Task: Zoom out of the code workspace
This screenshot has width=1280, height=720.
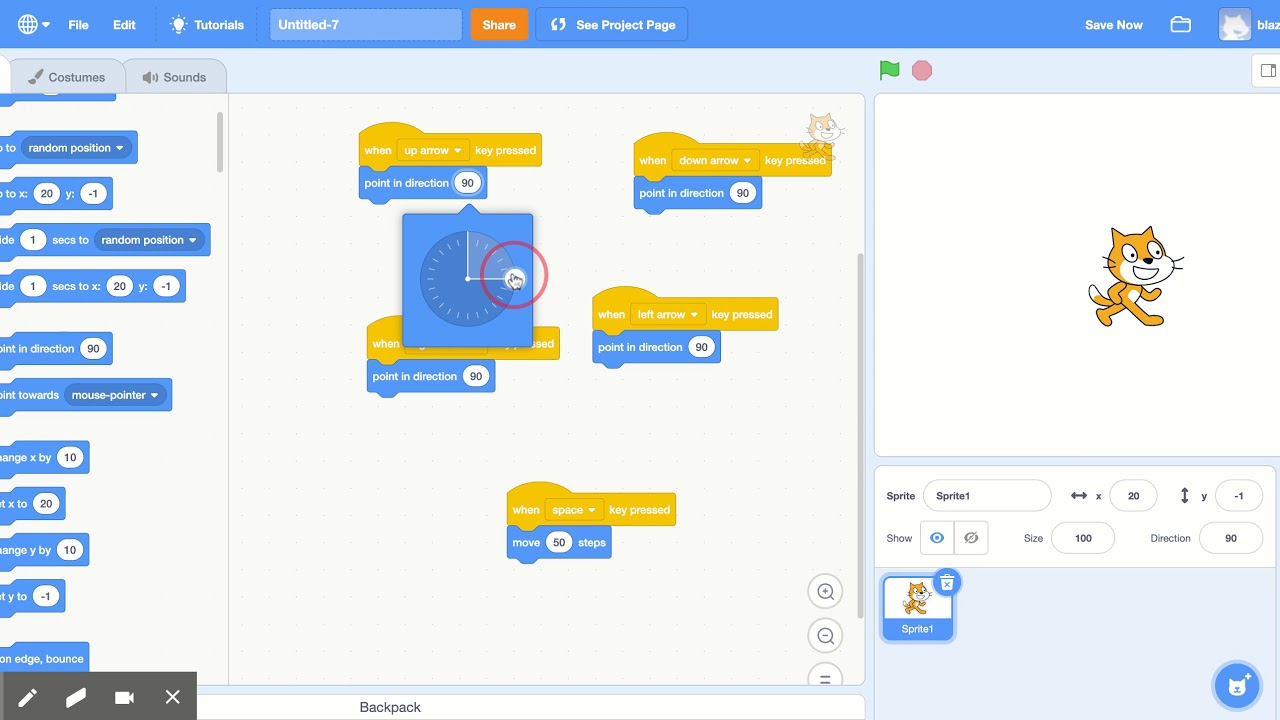Action: 826,635
